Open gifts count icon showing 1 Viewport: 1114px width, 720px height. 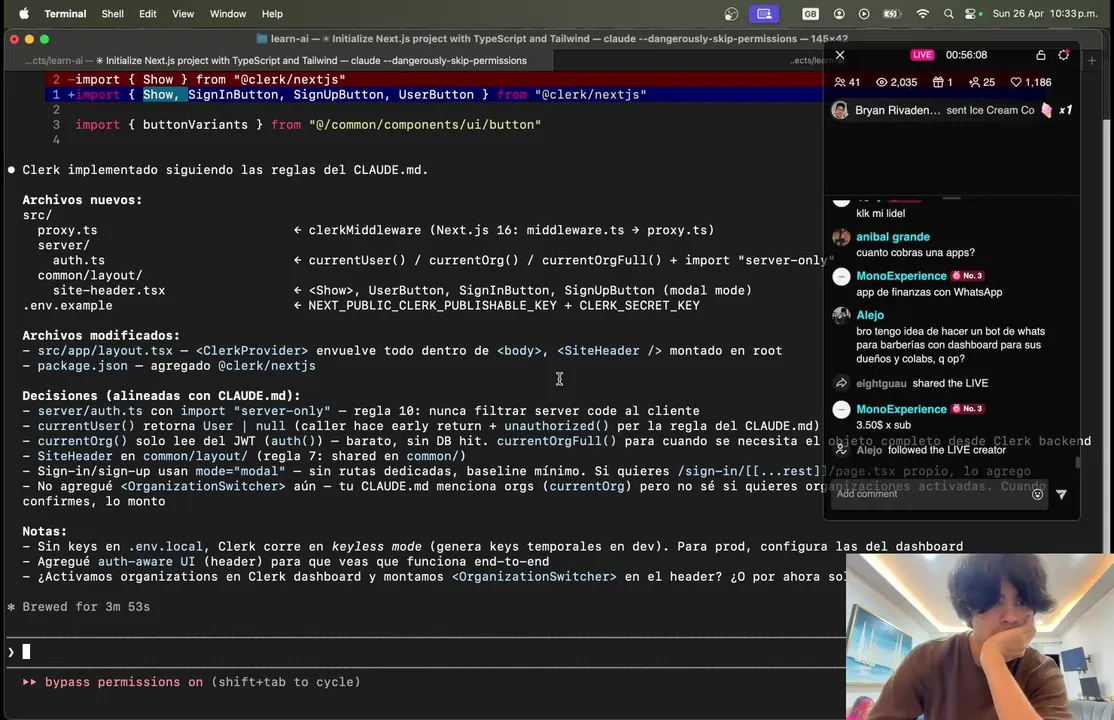(x=942, y=82)
